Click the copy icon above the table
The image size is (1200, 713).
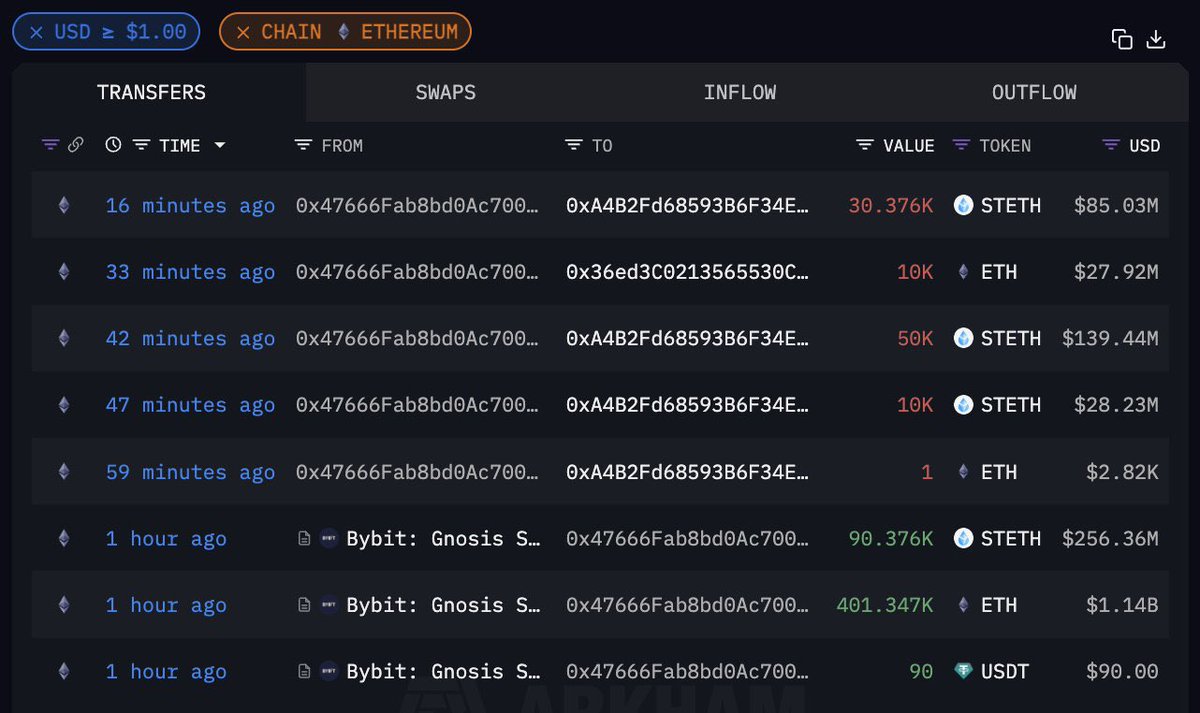1122,38
